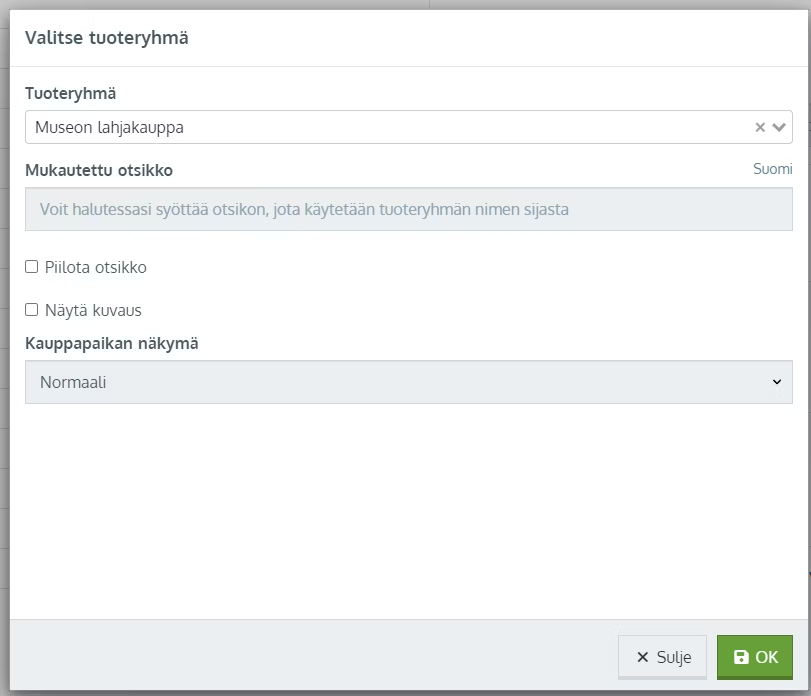Clear the Museon lahjakauppa selection with X icon
Viewport: 811px width, 696px height.
pos(760,127)
